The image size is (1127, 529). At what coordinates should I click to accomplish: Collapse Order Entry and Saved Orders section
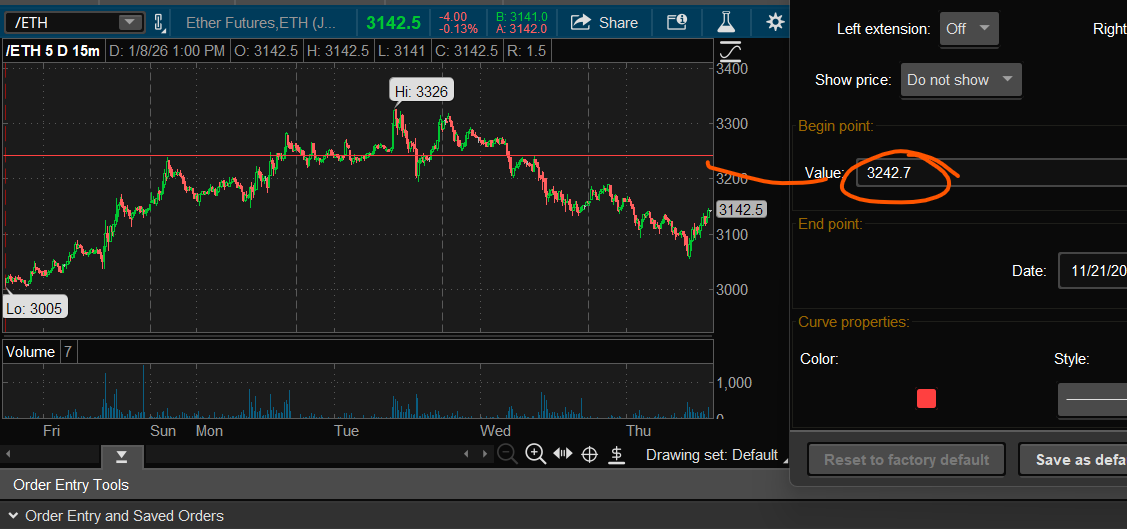[x=13, y=516]
